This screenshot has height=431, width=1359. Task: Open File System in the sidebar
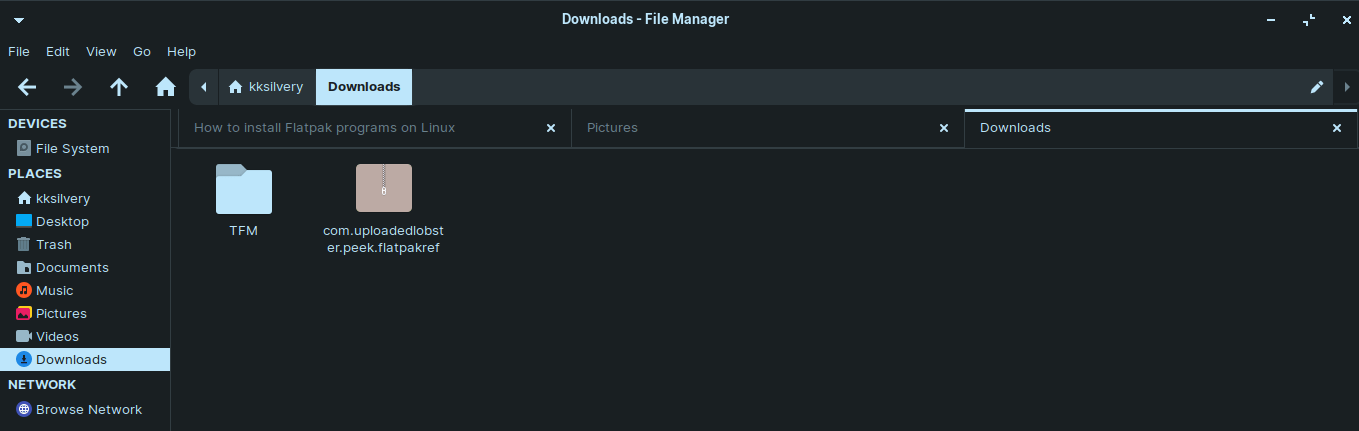tap(72, 148)
